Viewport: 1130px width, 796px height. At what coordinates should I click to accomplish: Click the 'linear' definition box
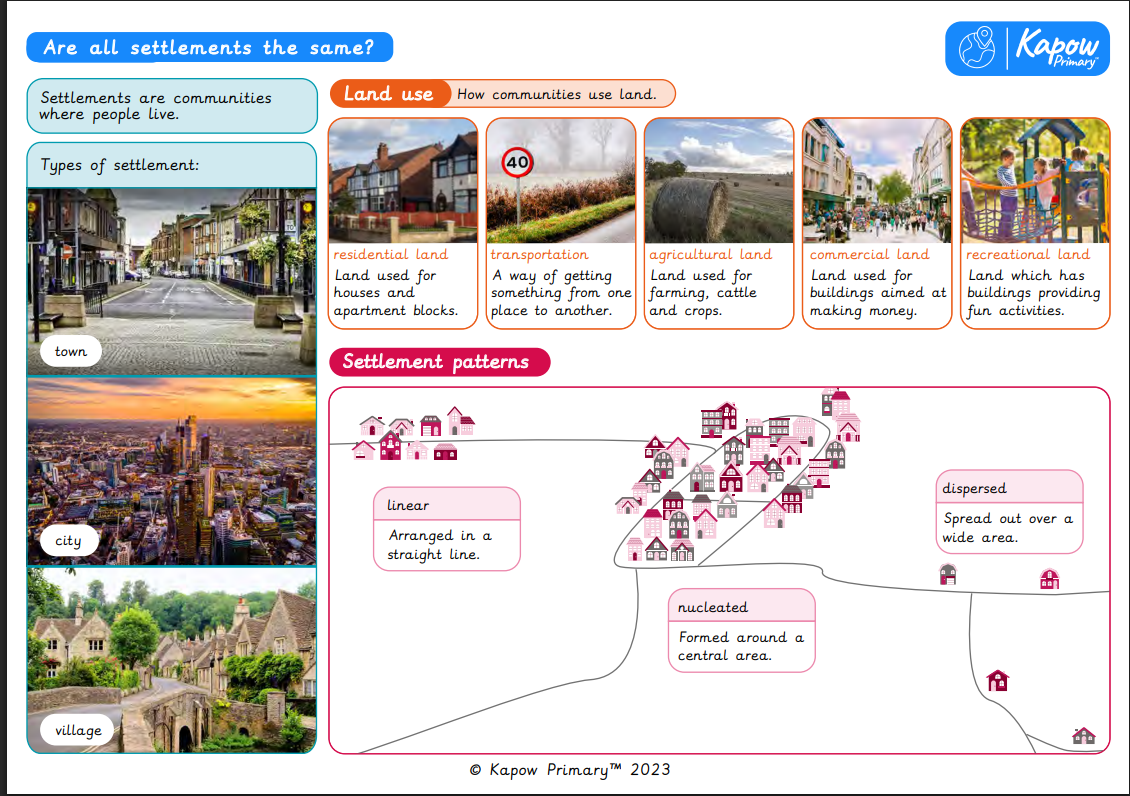tap(447, 529)
